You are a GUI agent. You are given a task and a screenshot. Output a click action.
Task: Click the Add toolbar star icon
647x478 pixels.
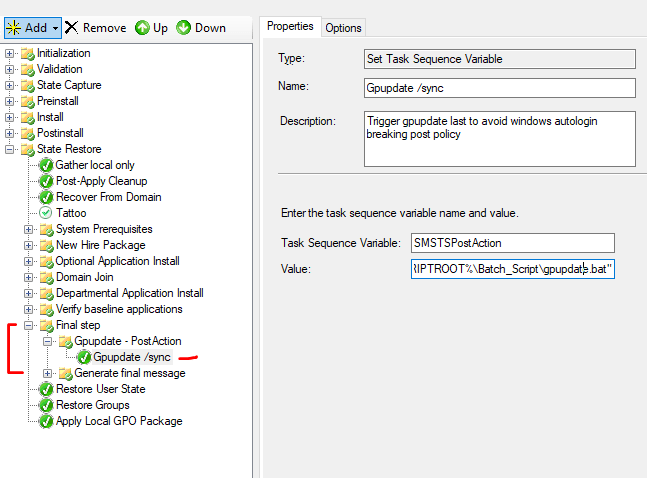click(x=13, y=27)
